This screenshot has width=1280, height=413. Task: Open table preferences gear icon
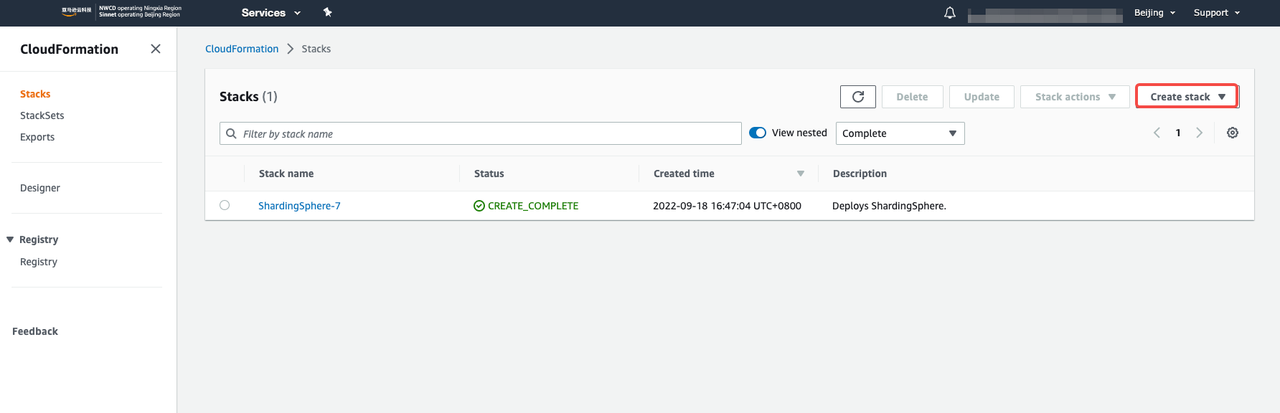tap(1232, 133)
